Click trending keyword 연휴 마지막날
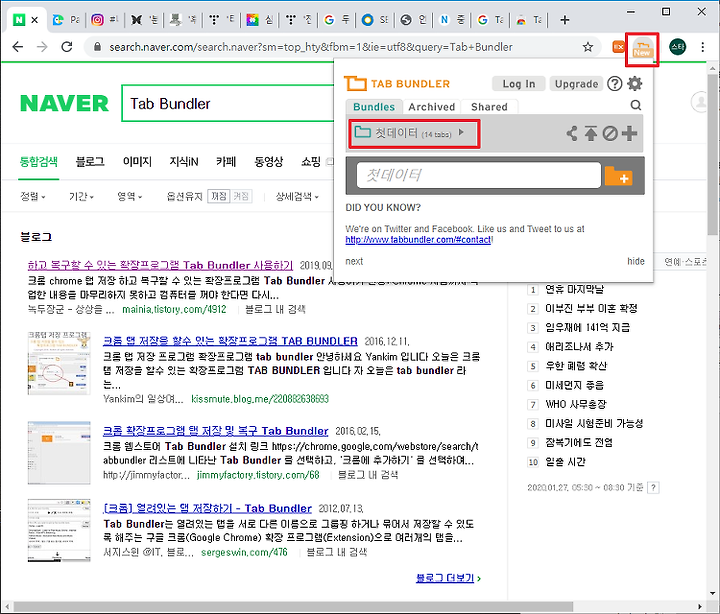This screenshot has width=720, height=614. [574, 289]
